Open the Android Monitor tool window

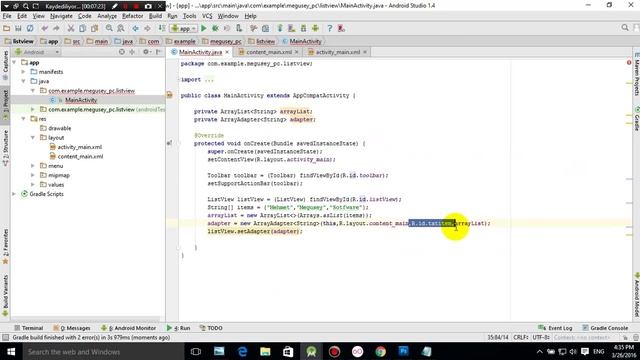click(x=129, y=328)
